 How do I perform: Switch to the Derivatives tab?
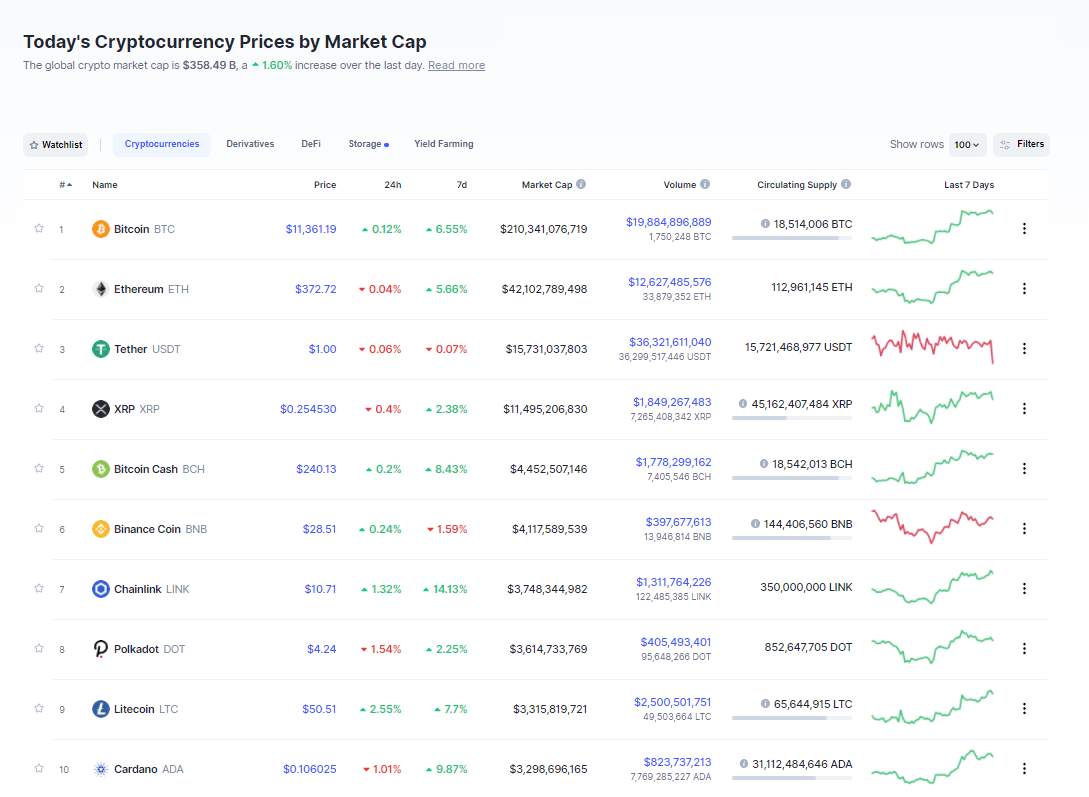pos(250,144)
